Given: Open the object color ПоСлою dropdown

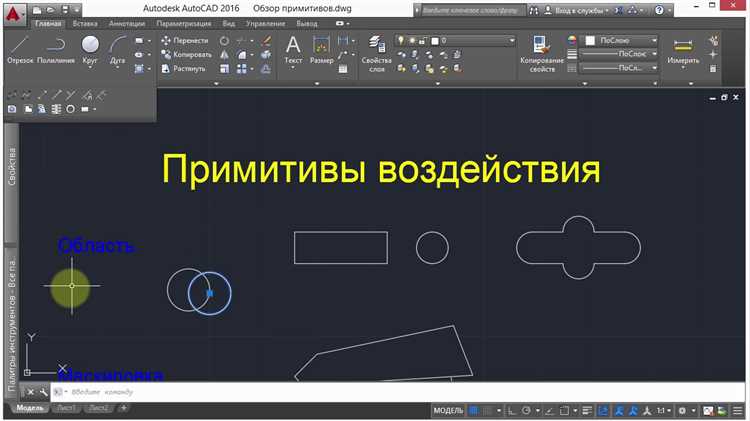Looking at the screenshot, I should click(x=619, y=41).
